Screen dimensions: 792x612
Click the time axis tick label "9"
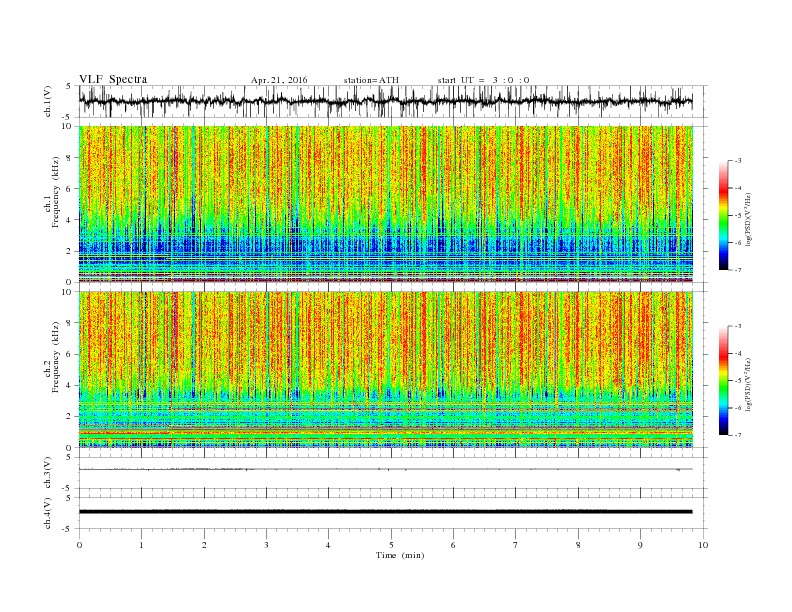[x=640, y=545]
